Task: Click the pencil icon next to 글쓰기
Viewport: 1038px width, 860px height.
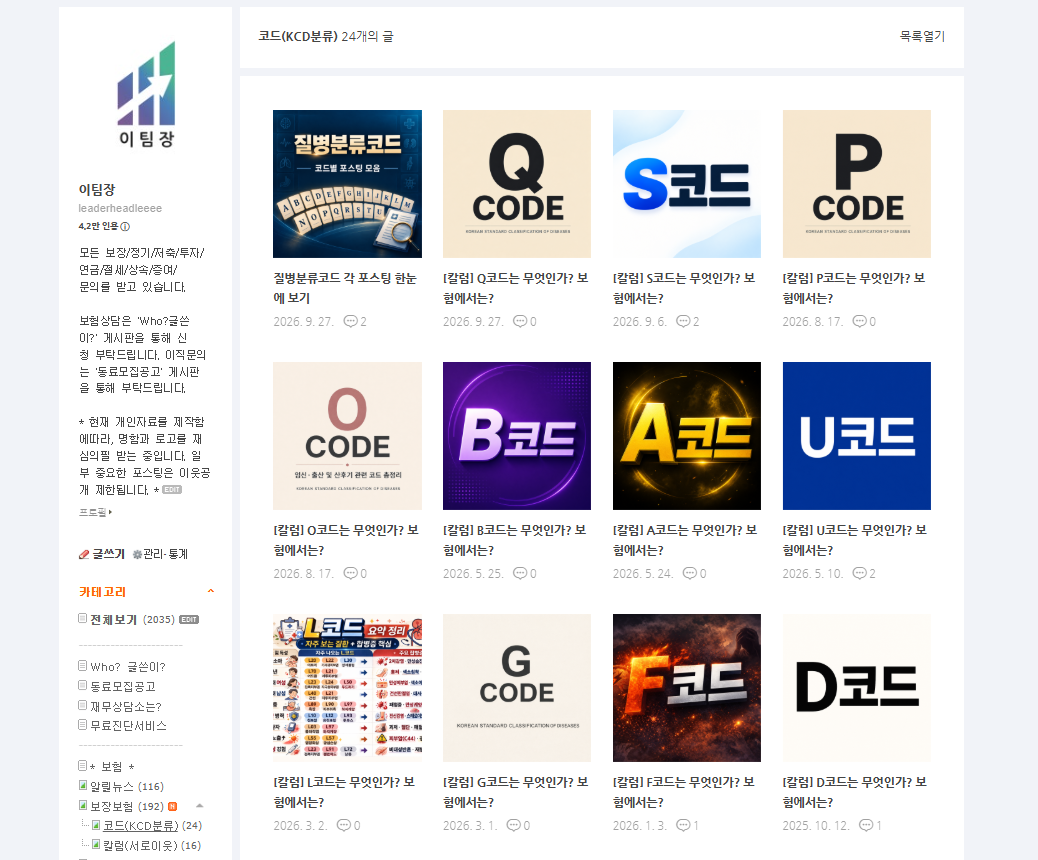Action: tap(84, 554)
